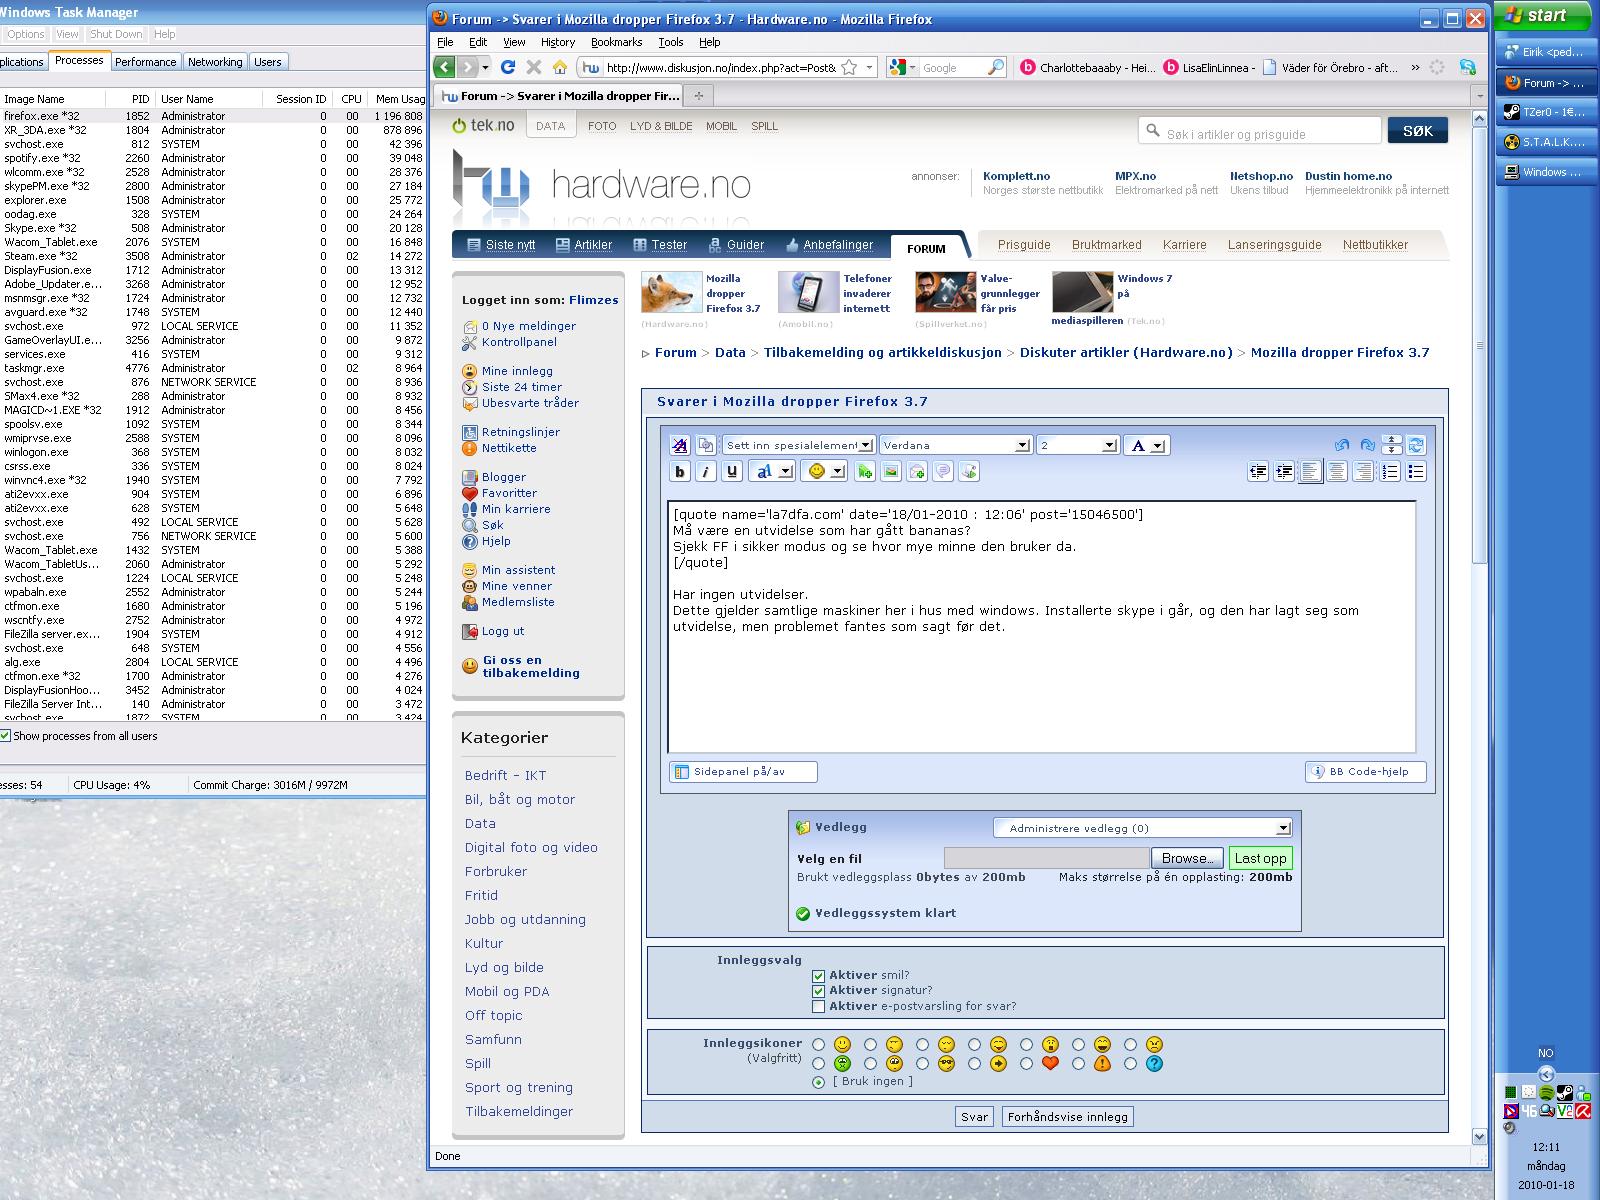Open the text style aI dropdown

coord(773,471)
